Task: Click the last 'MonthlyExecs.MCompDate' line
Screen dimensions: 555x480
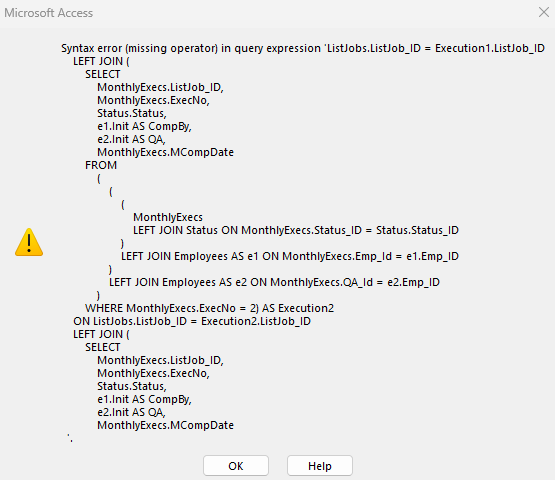Action: [x=166, y=425]
